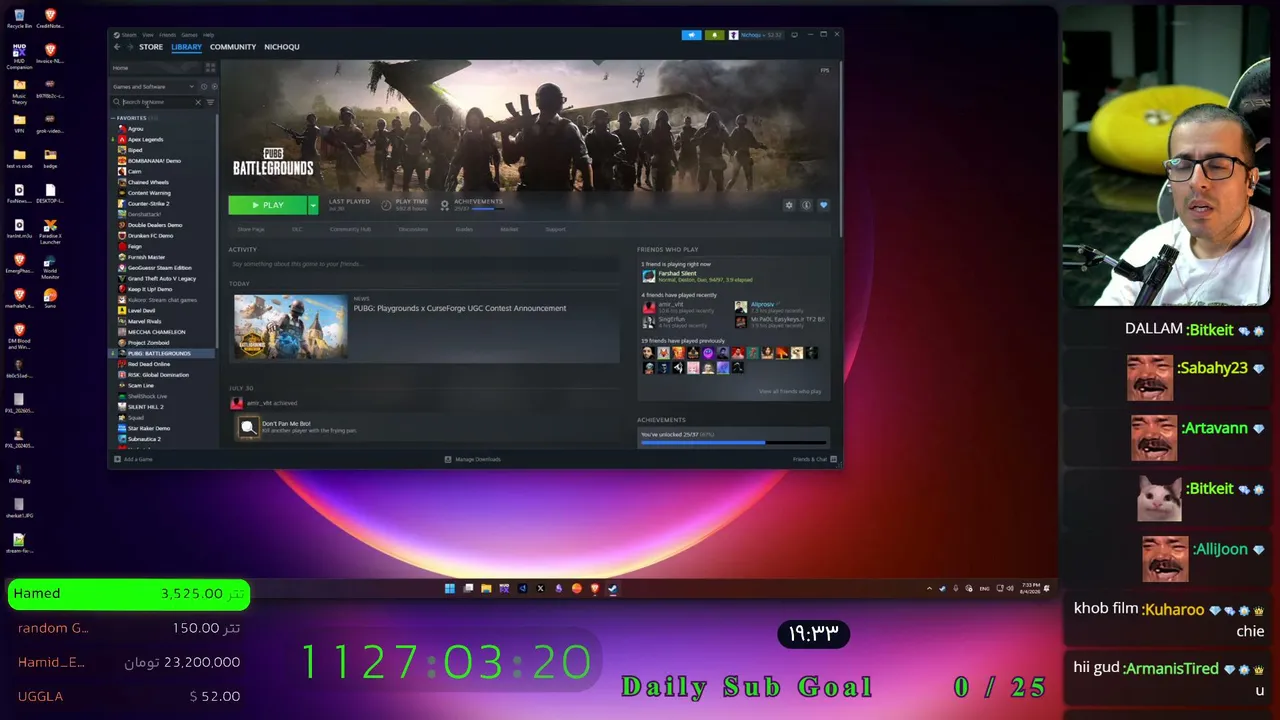This screenshot has width=1280, height=720.
Task: Open the CurseForge UGC Contest Announcement headline
Action: [460, 308]
